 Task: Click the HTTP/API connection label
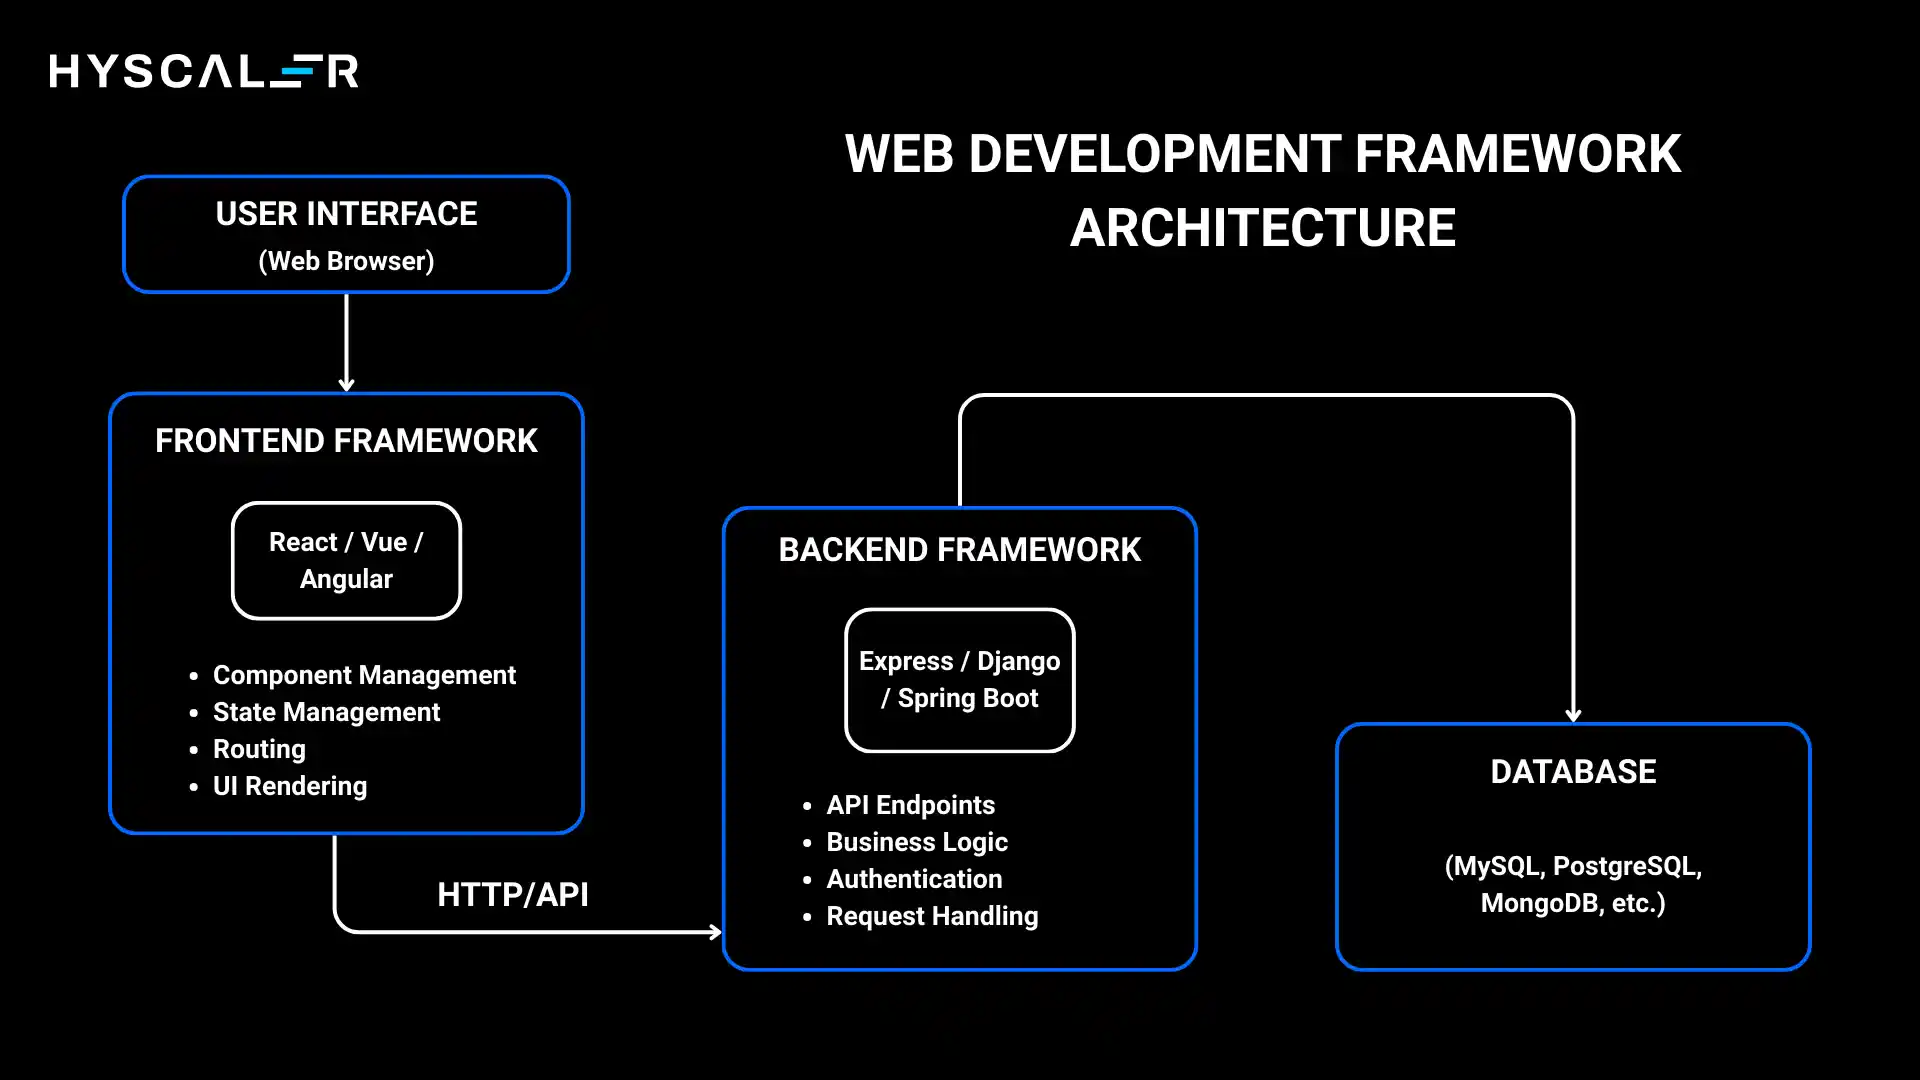(513, 894)
